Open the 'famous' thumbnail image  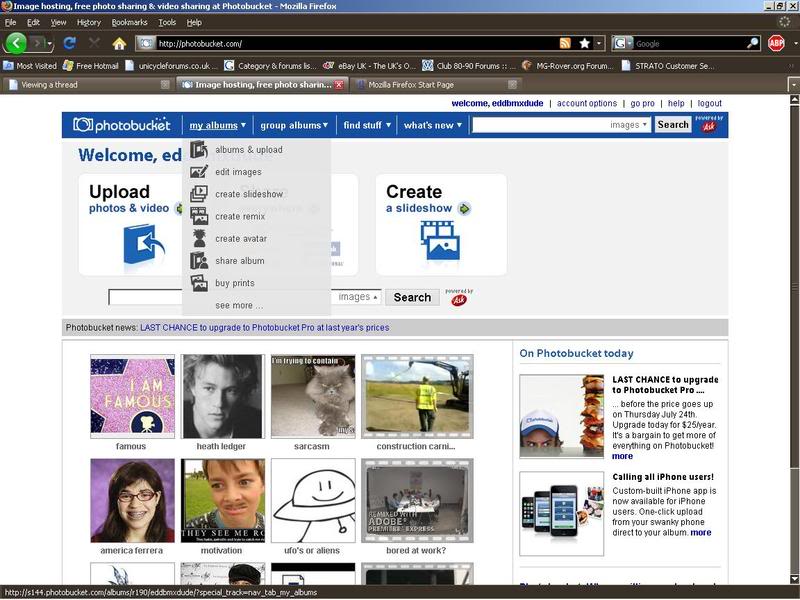tap(132, 396)
